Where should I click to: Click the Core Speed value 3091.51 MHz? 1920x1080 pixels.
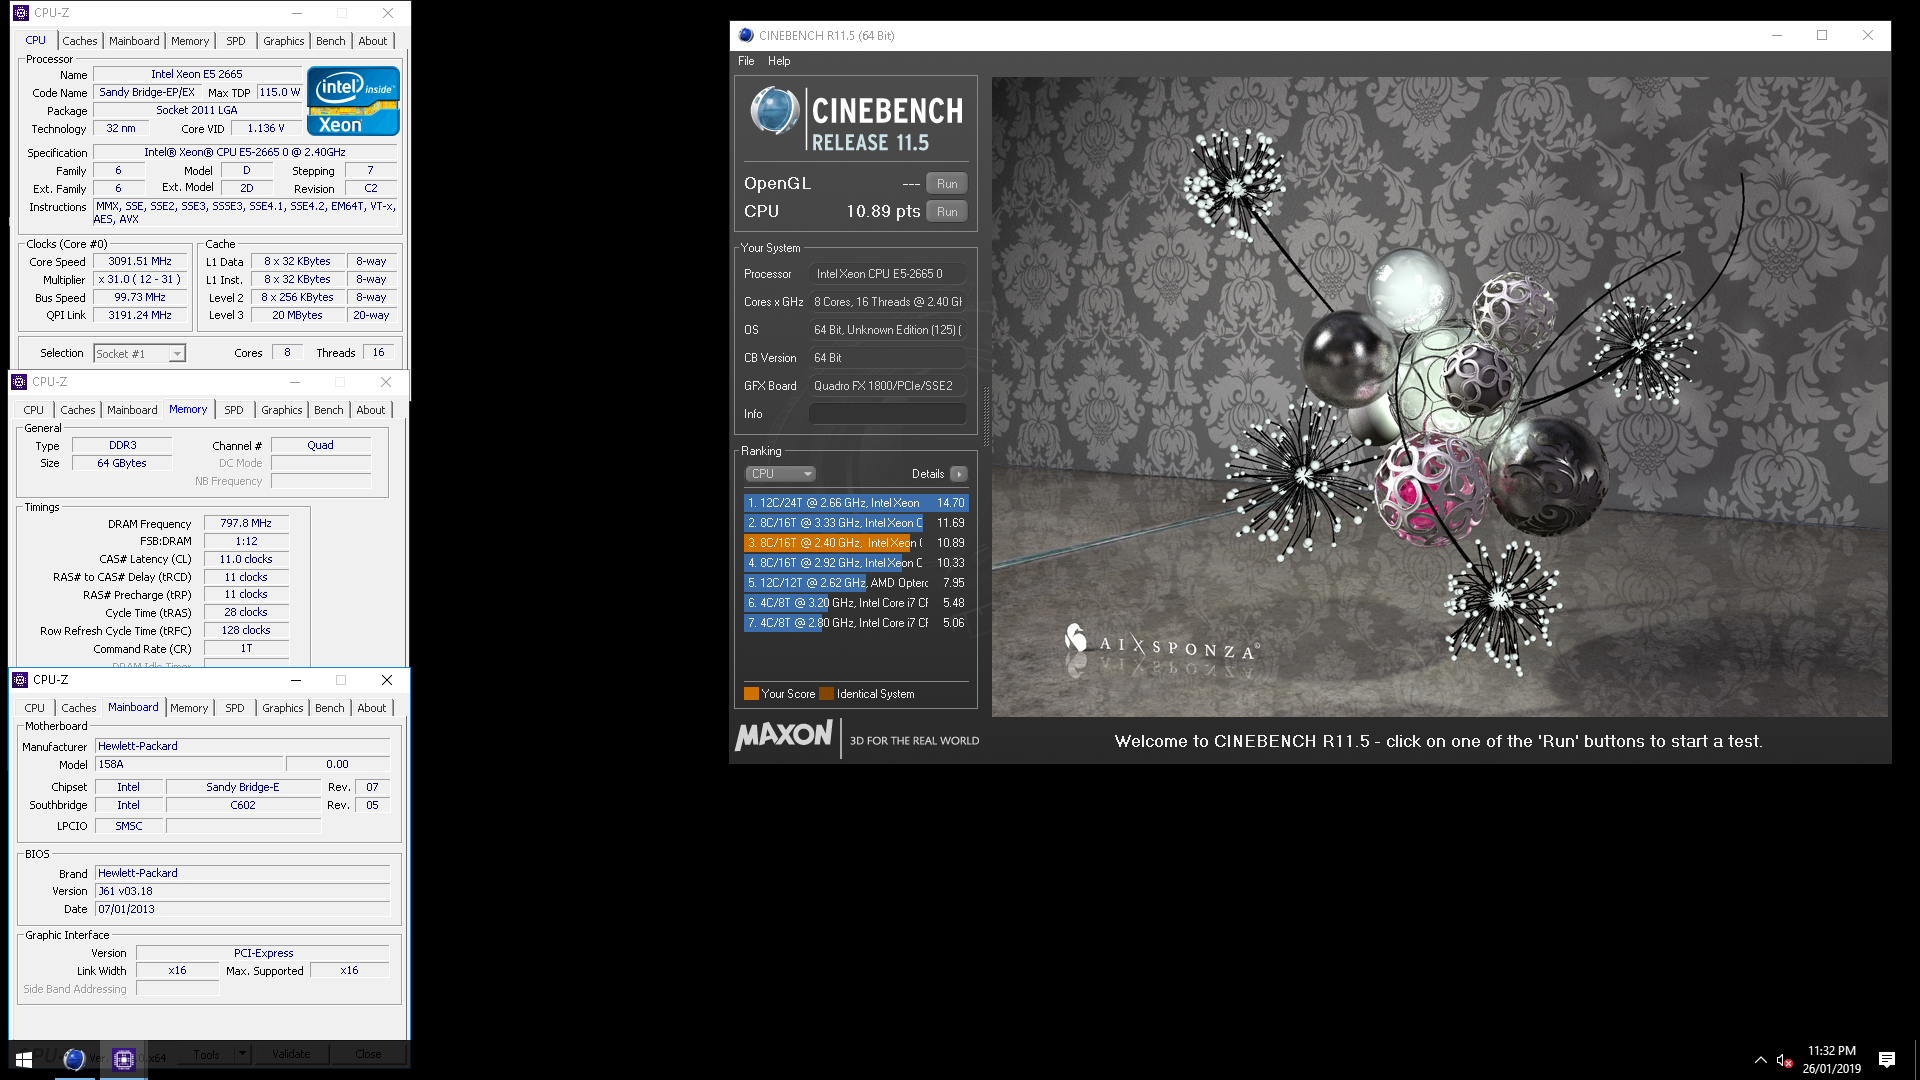click(x=140, y=262)
